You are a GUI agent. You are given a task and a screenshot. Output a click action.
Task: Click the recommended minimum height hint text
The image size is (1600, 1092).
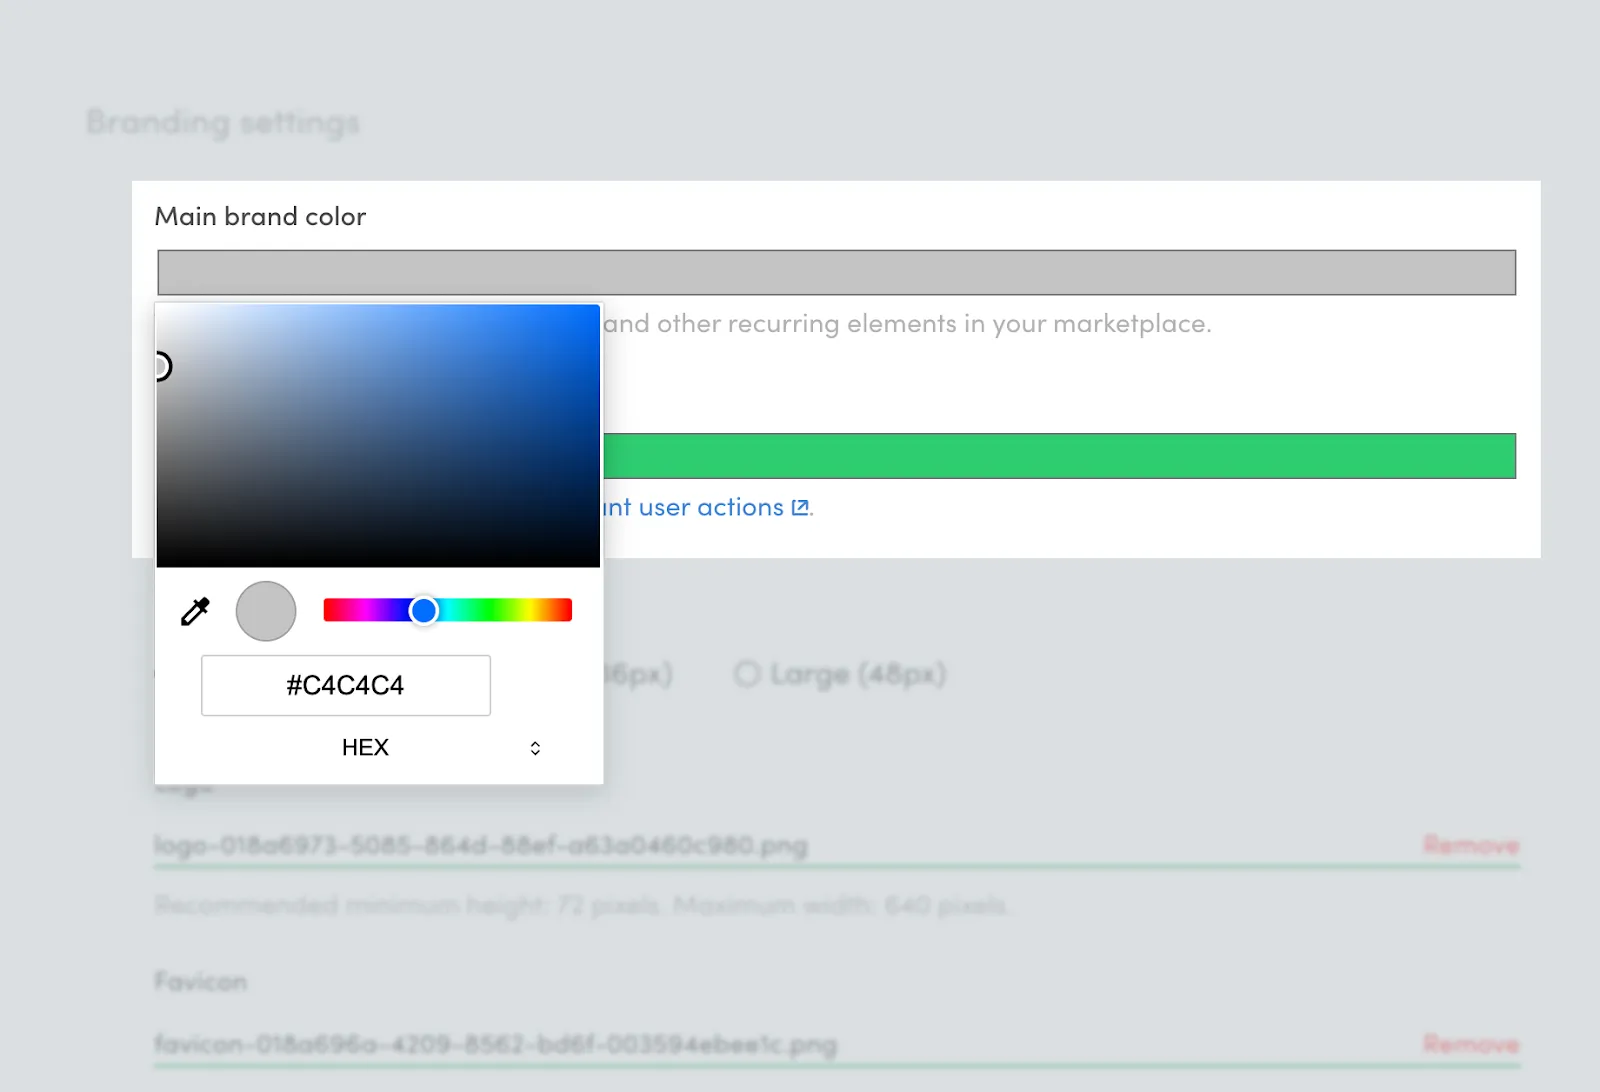click(x=584, y=906)
